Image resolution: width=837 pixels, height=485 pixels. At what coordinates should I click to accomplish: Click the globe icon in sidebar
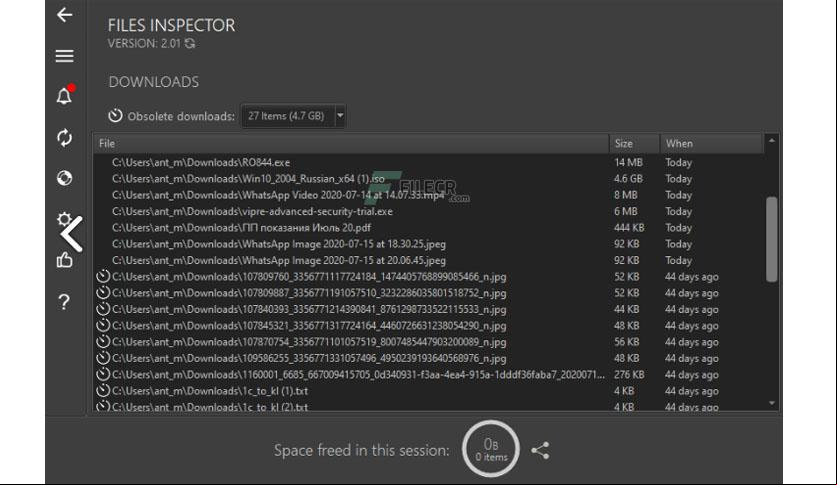click(65, 178)
